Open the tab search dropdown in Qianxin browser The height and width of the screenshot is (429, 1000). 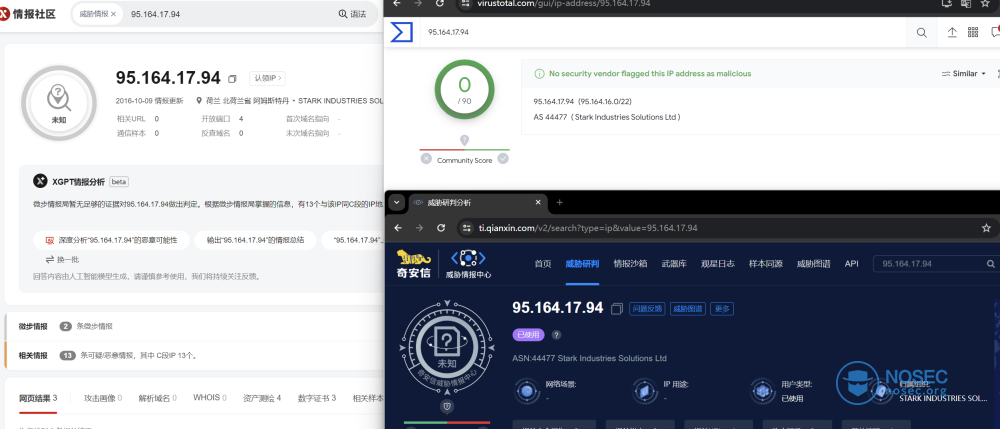click(x=396, y=203)
